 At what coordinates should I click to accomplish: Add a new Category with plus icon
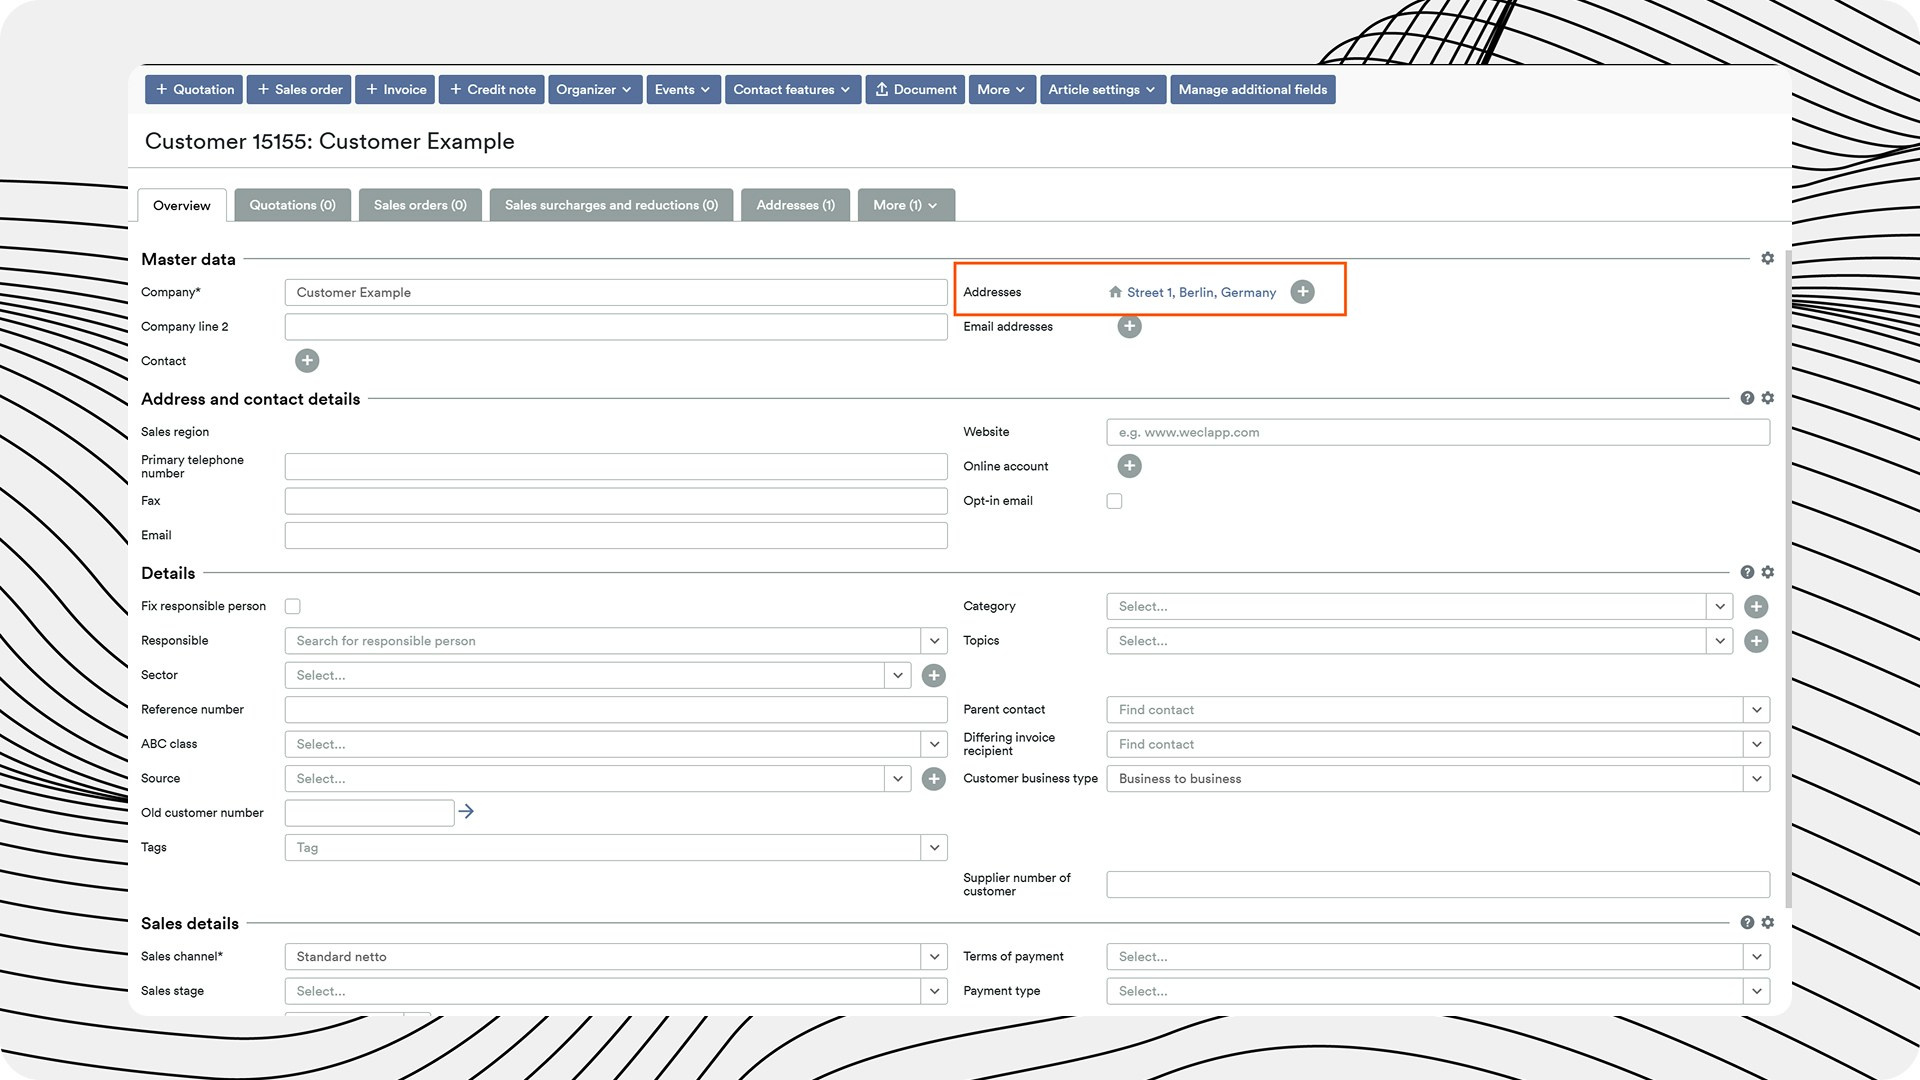[1756, 606]
